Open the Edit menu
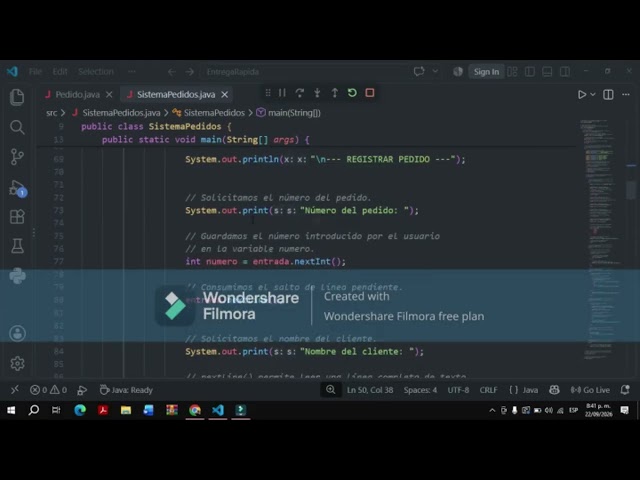 pos(60,72)
